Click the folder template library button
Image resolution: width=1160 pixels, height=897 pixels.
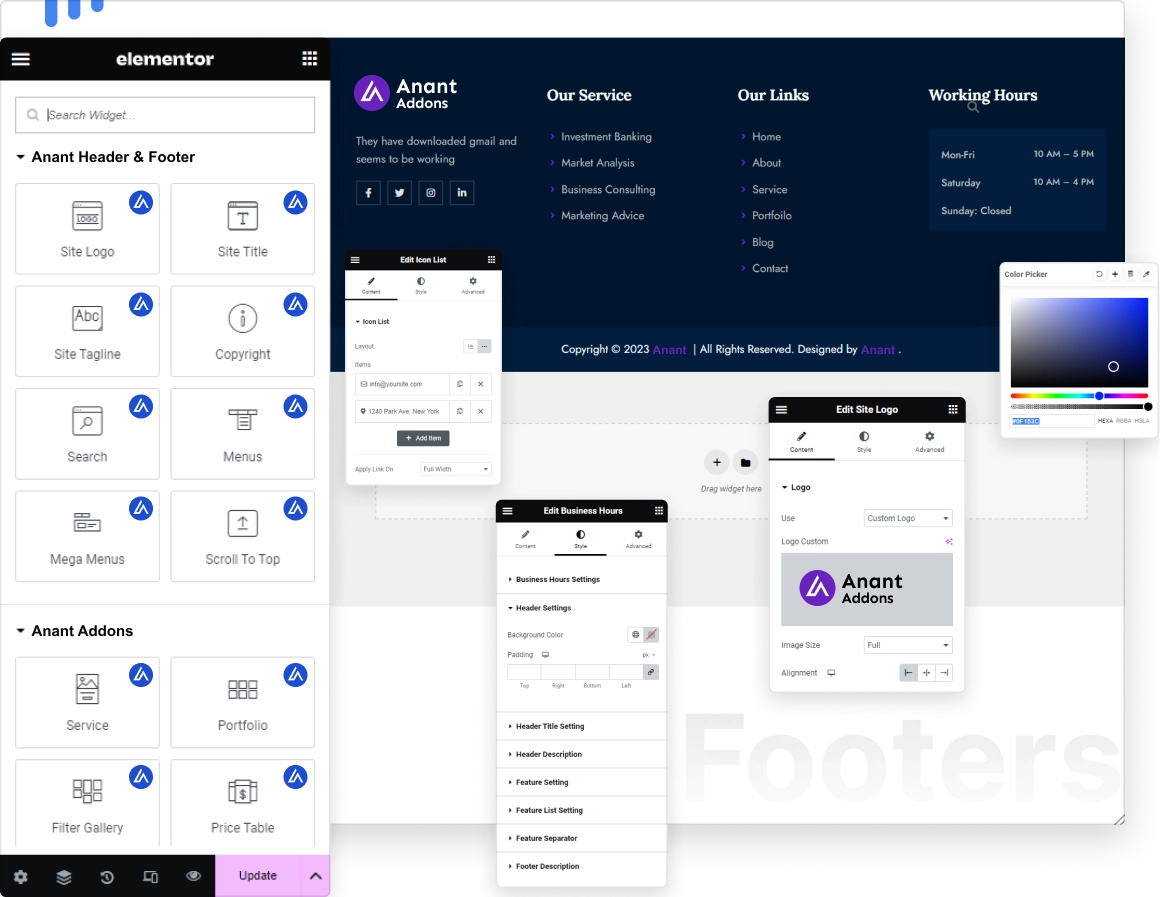pos(746,463)
